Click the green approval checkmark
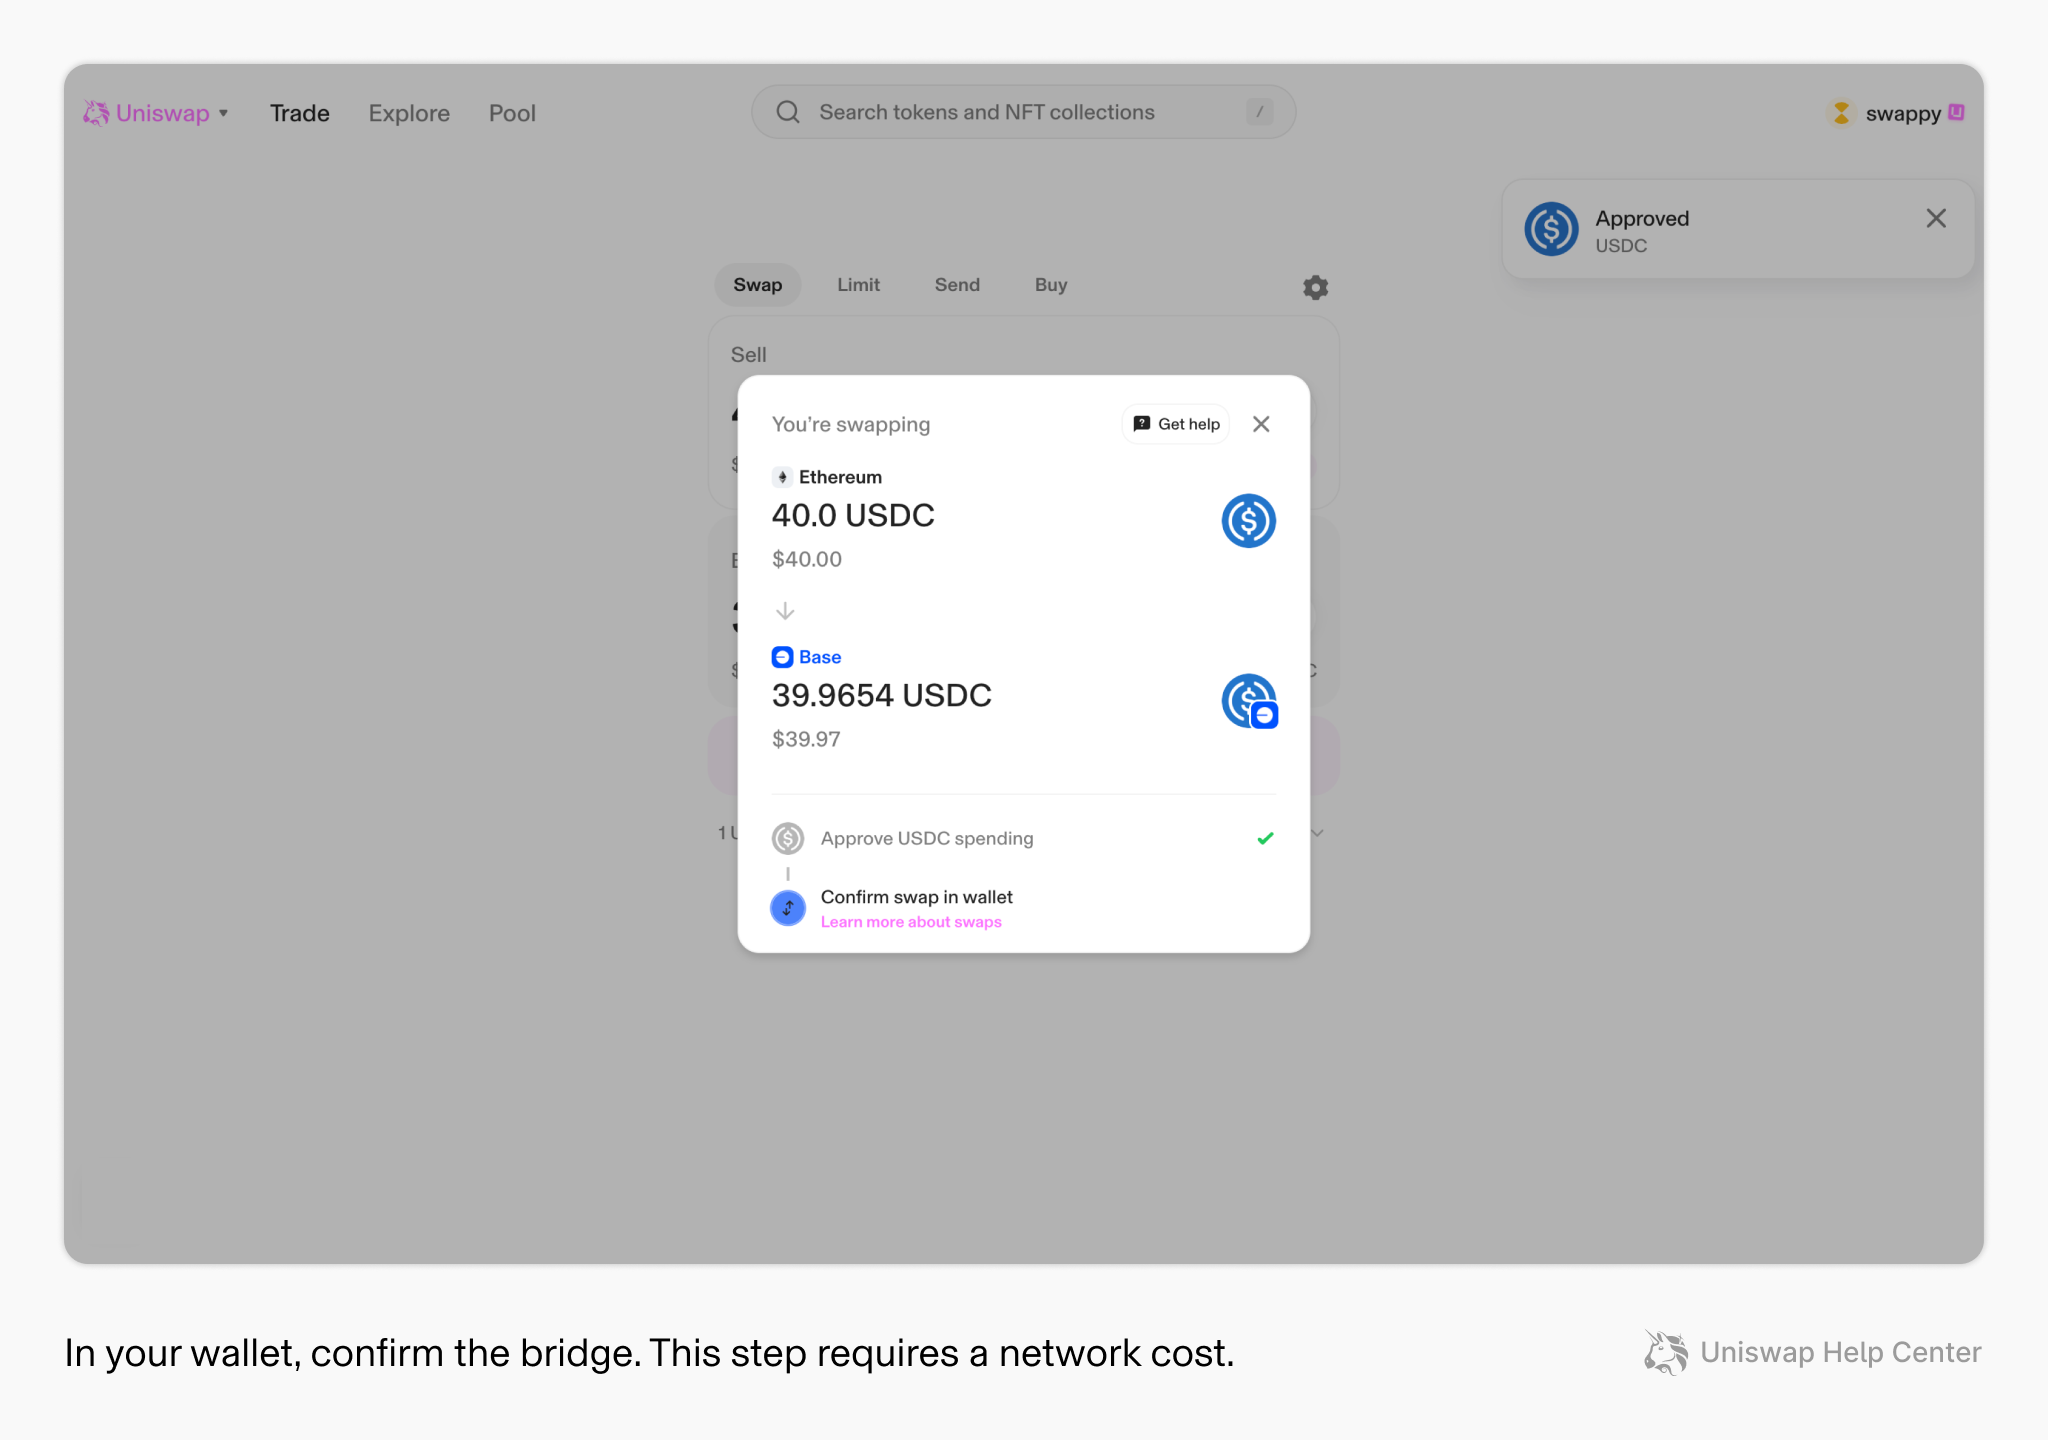2048x1440 pixels. 1265,838
